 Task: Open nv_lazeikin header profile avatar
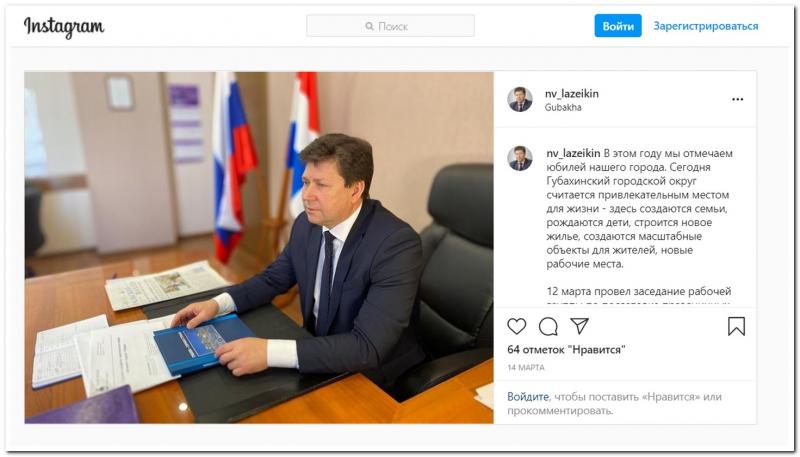520,99
